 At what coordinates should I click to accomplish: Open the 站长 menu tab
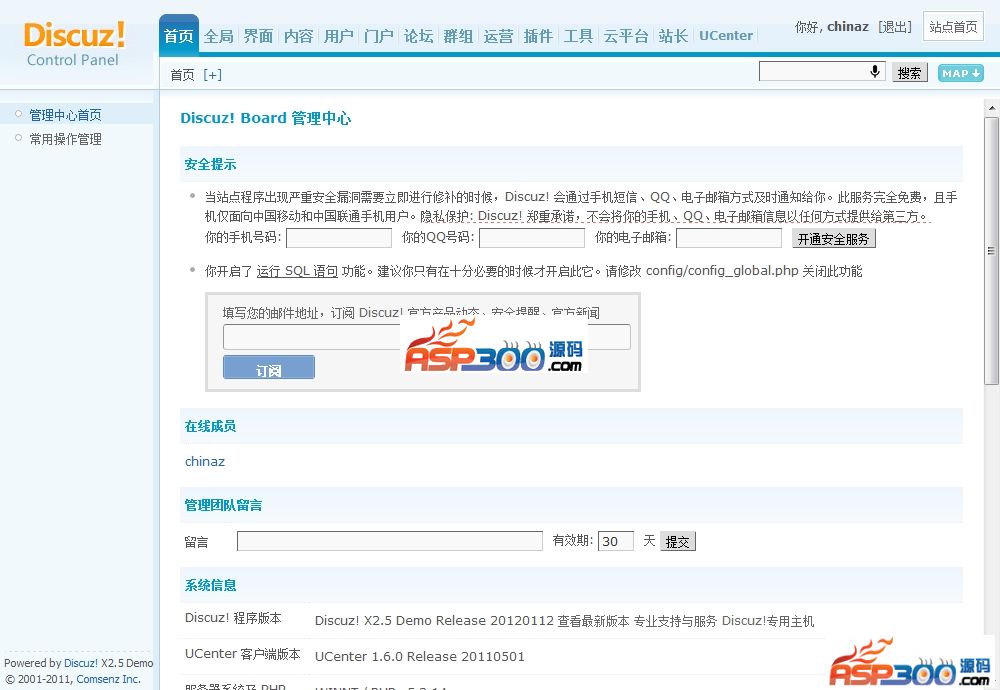[x=673, y=36]
